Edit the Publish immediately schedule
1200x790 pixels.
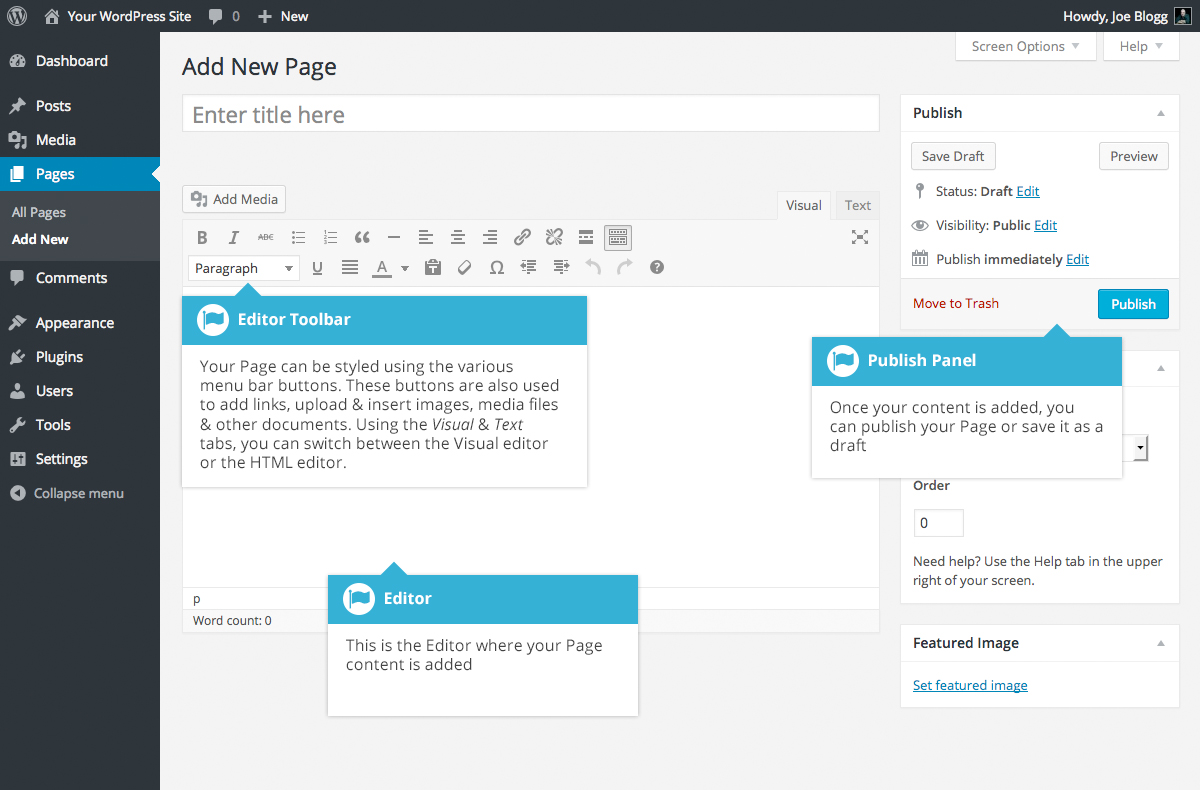[1077, 259]
